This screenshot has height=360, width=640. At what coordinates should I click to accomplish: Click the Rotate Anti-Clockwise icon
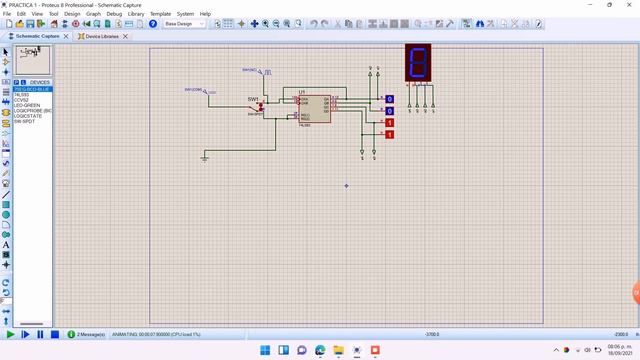[6, 292]
